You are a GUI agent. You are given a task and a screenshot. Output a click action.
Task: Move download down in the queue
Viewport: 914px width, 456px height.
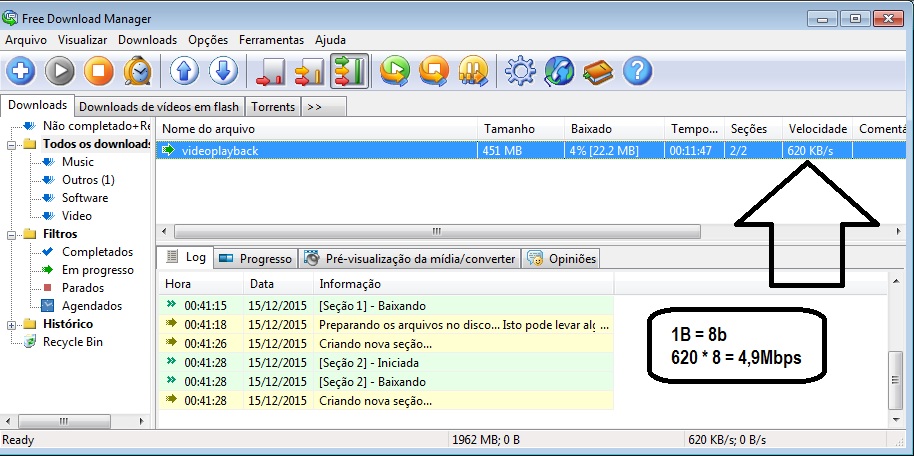pyautogui.click(x=223, y=71)
